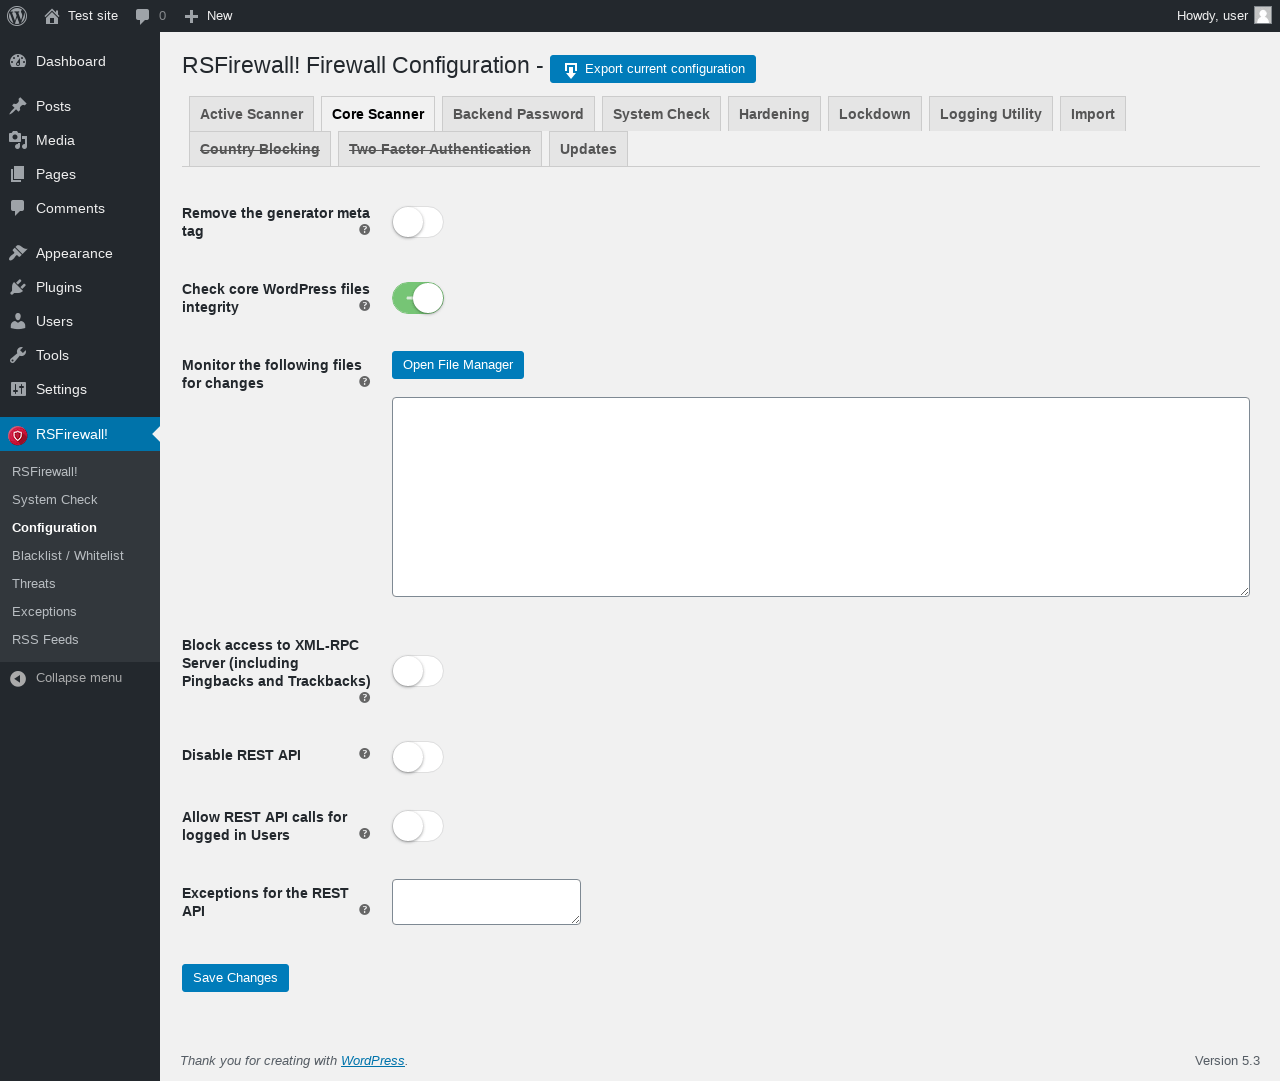Viewport: 1280px width, 1081px height.
Task: Switch to Logging Utility tab
Action: [991, 114]
